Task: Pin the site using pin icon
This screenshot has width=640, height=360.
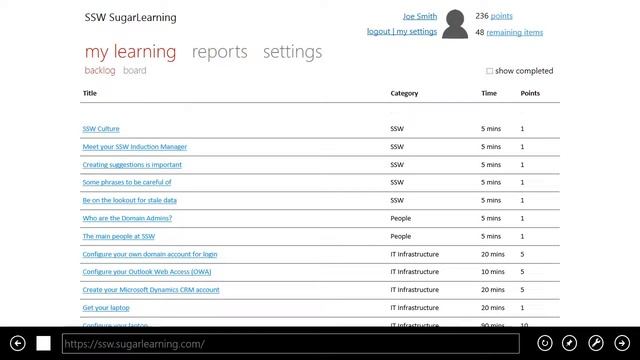Action: coord(569,343)
